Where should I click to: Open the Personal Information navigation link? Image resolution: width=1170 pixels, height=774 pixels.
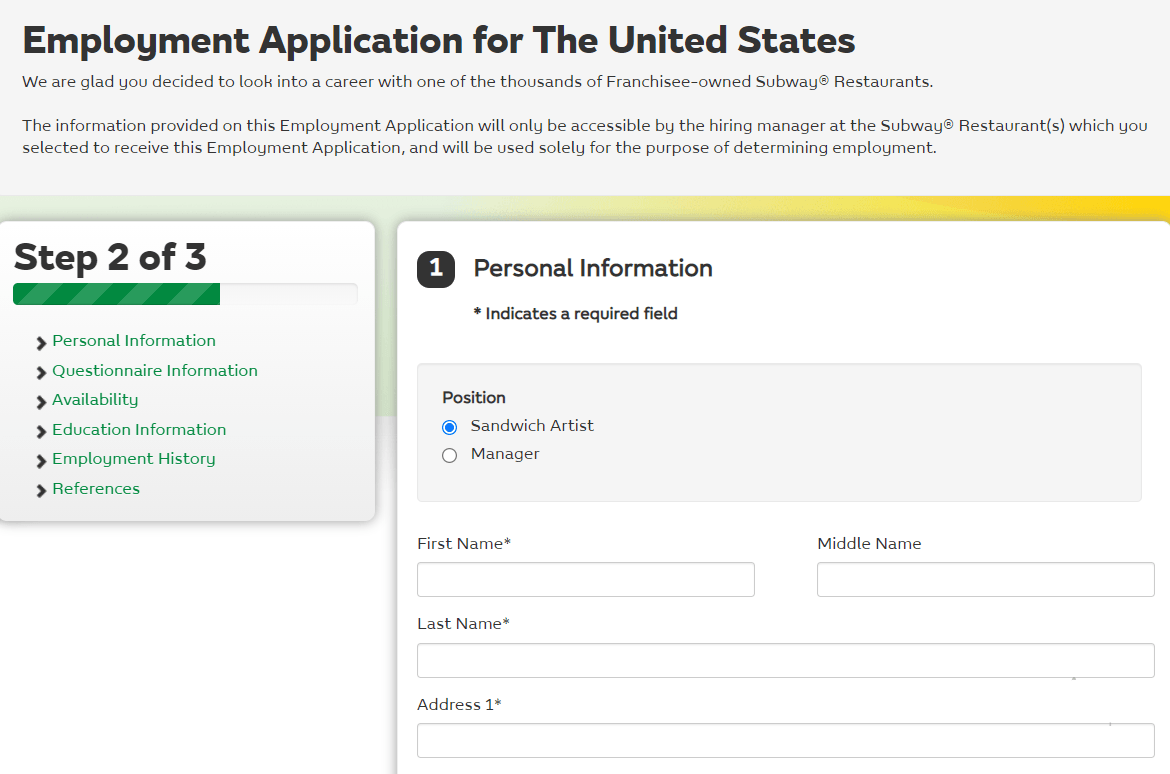(133, 341)
